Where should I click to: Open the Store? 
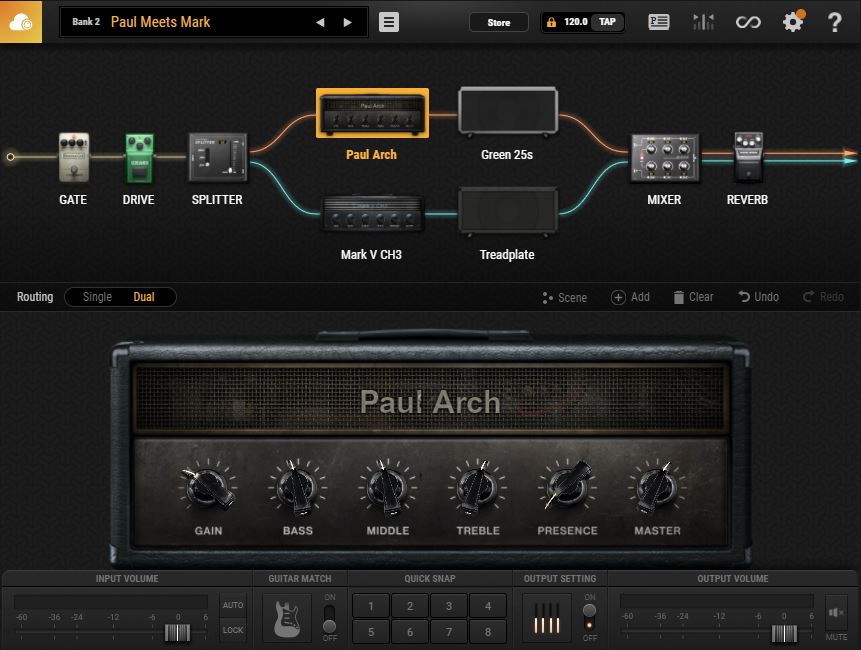coord(499,23)
